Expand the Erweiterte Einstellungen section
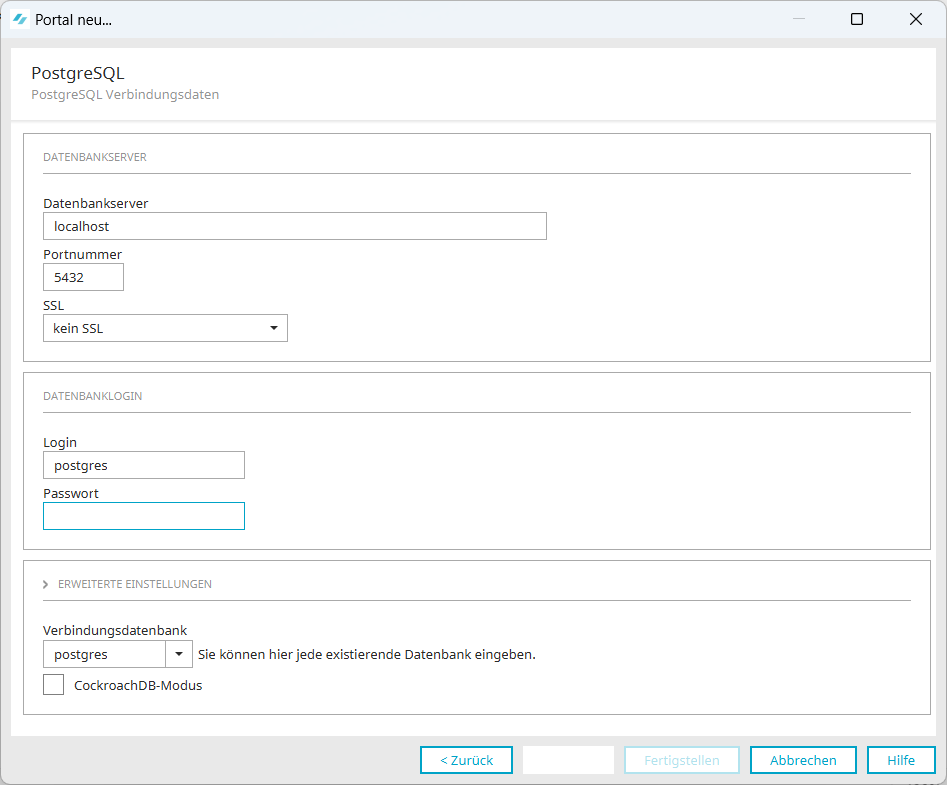This screenshot has width=947, height=785. click(x=46, y=584)
